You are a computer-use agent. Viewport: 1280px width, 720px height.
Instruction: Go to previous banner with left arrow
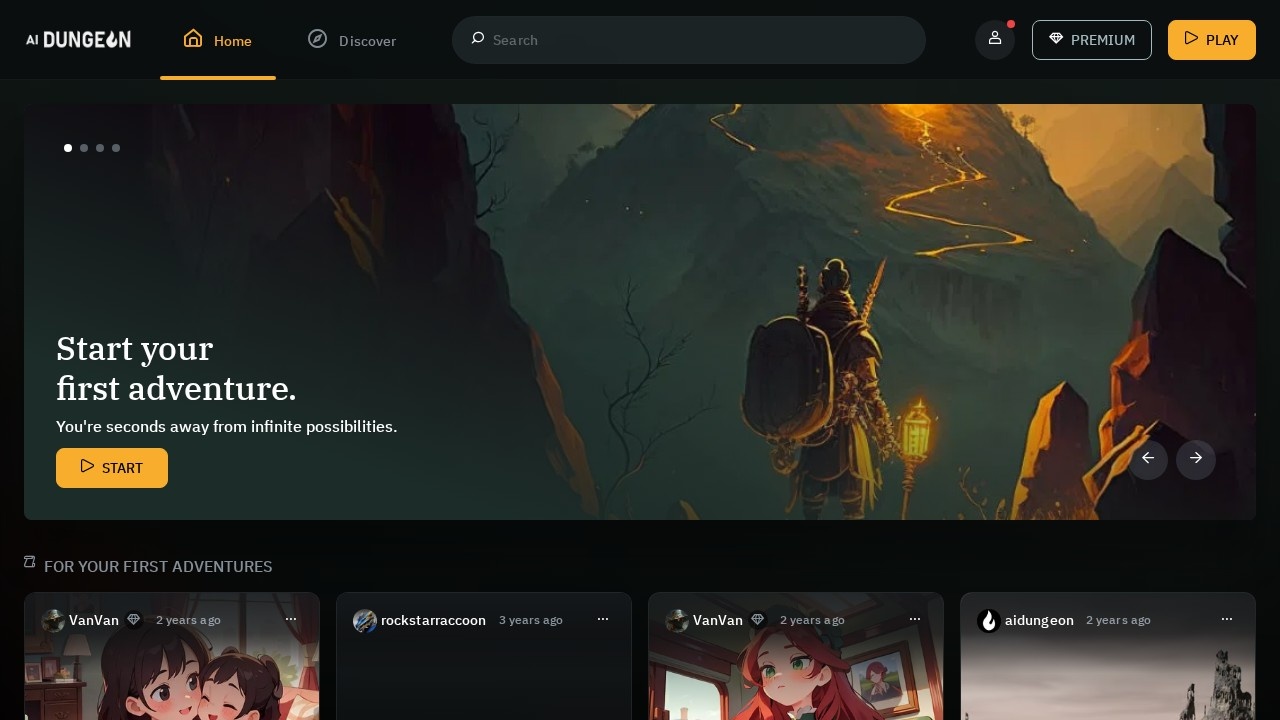coord(1147,459)
